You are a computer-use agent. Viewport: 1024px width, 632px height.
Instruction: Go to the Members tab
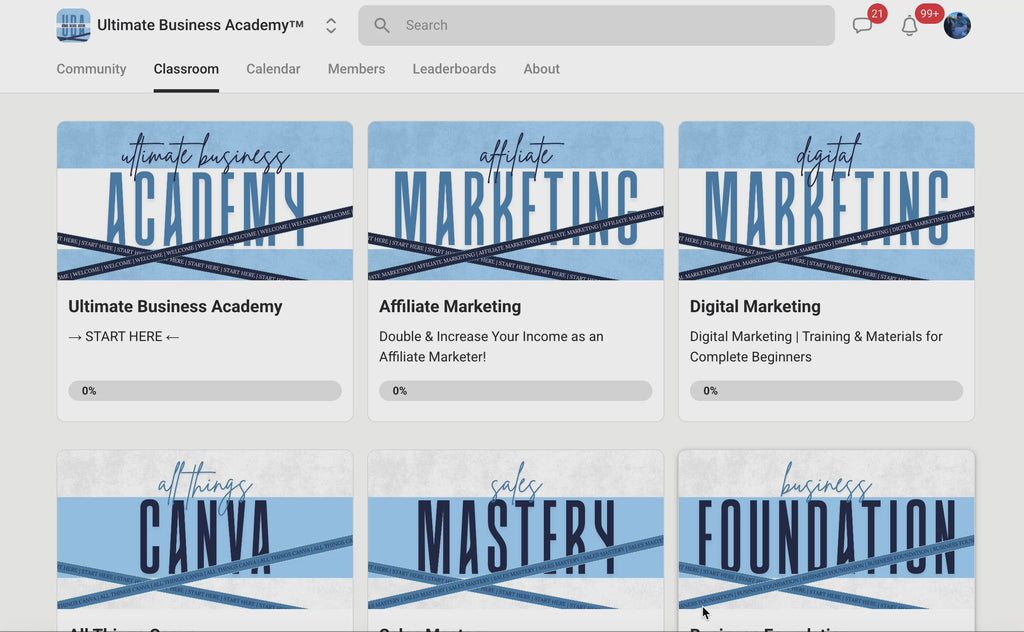357,69
